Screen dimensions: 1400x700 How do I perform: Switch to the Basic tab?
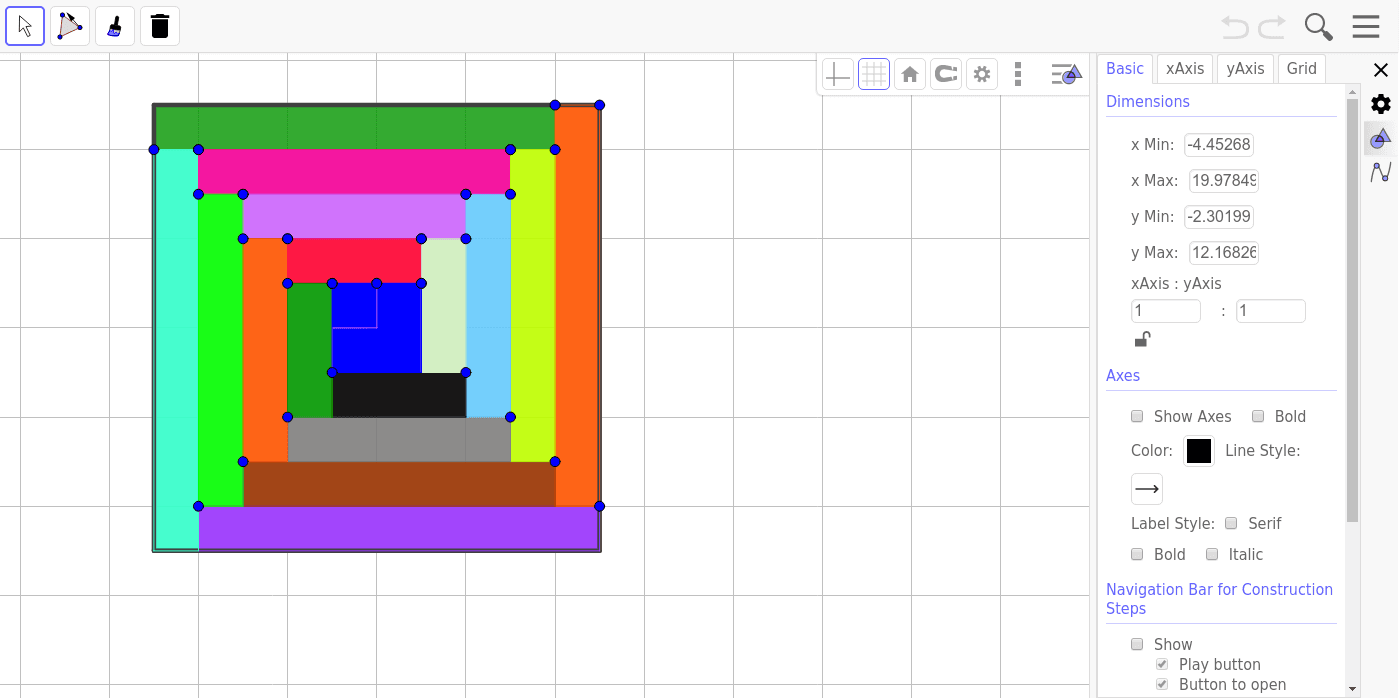coord(1125,68)
